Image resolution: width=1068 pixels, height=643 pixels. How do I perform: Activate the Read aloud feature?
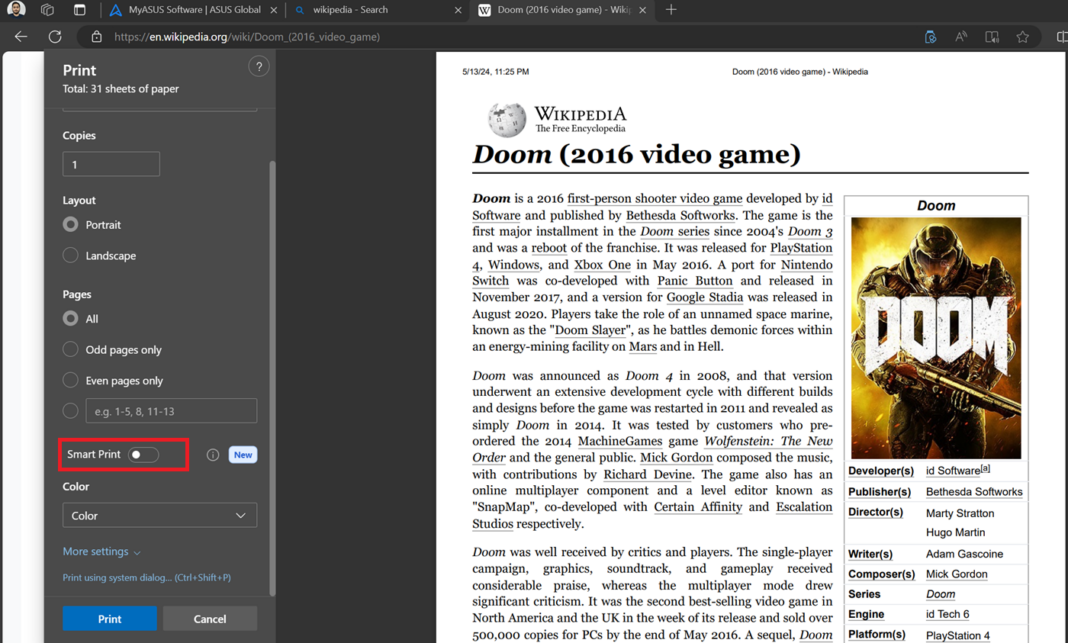(x=960, y=36)
